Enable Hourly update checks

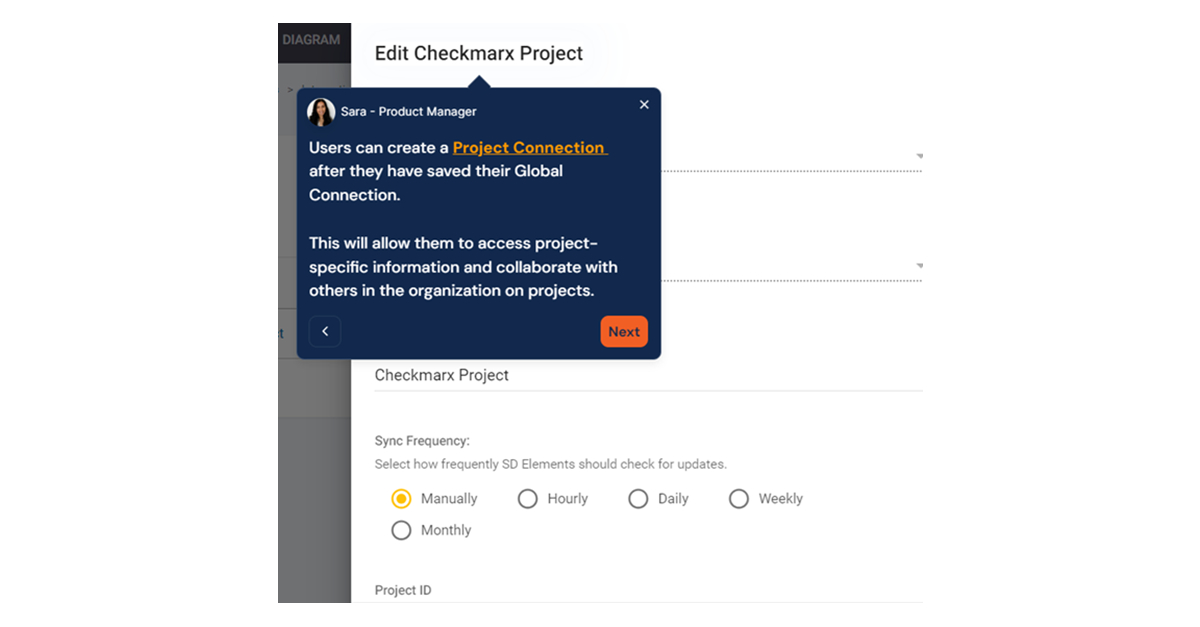coord(528,498)
